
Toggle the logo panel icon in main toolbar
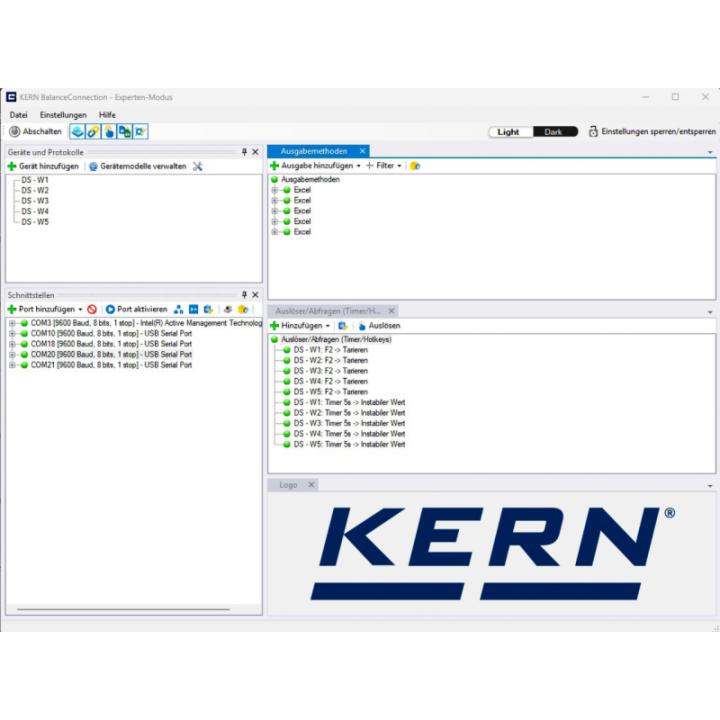click(140, 132)
